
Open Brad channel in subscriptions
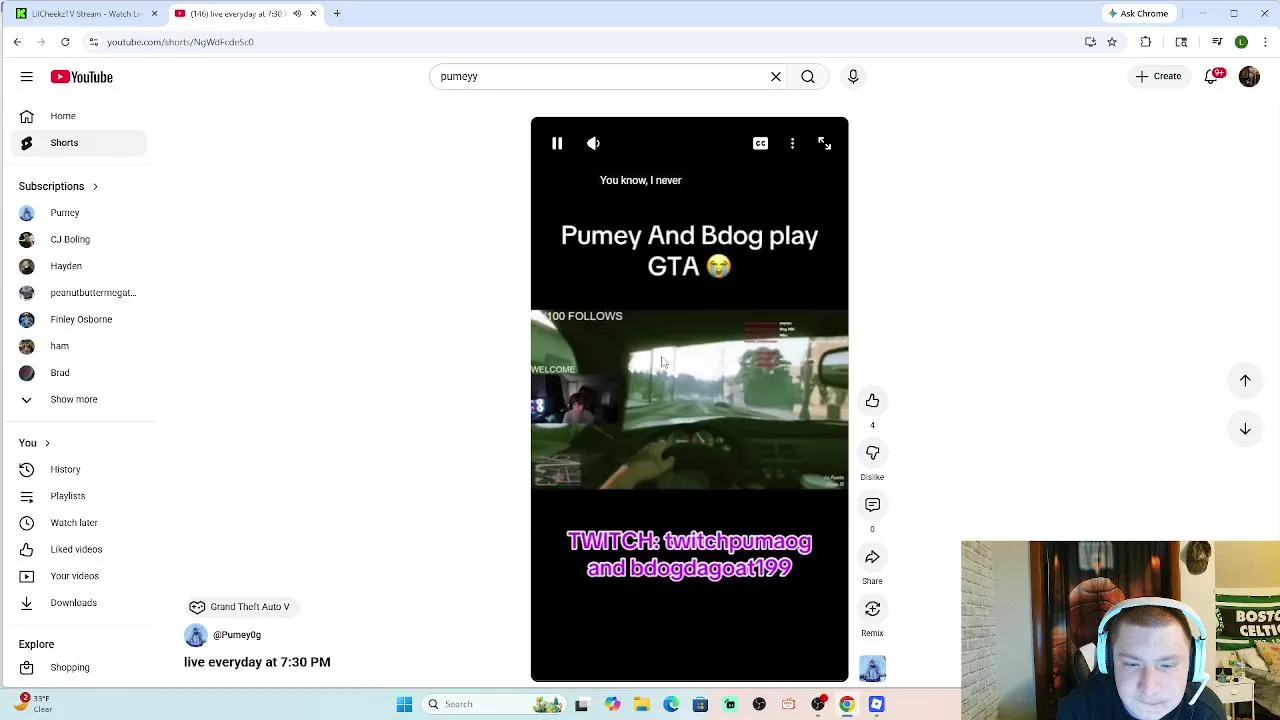point(80,372)
